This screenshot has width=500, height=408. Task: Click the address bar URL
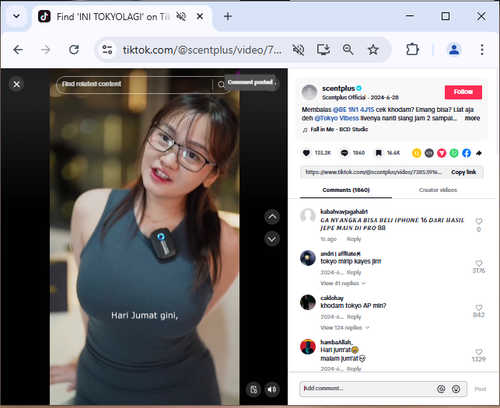coord(202,50)
